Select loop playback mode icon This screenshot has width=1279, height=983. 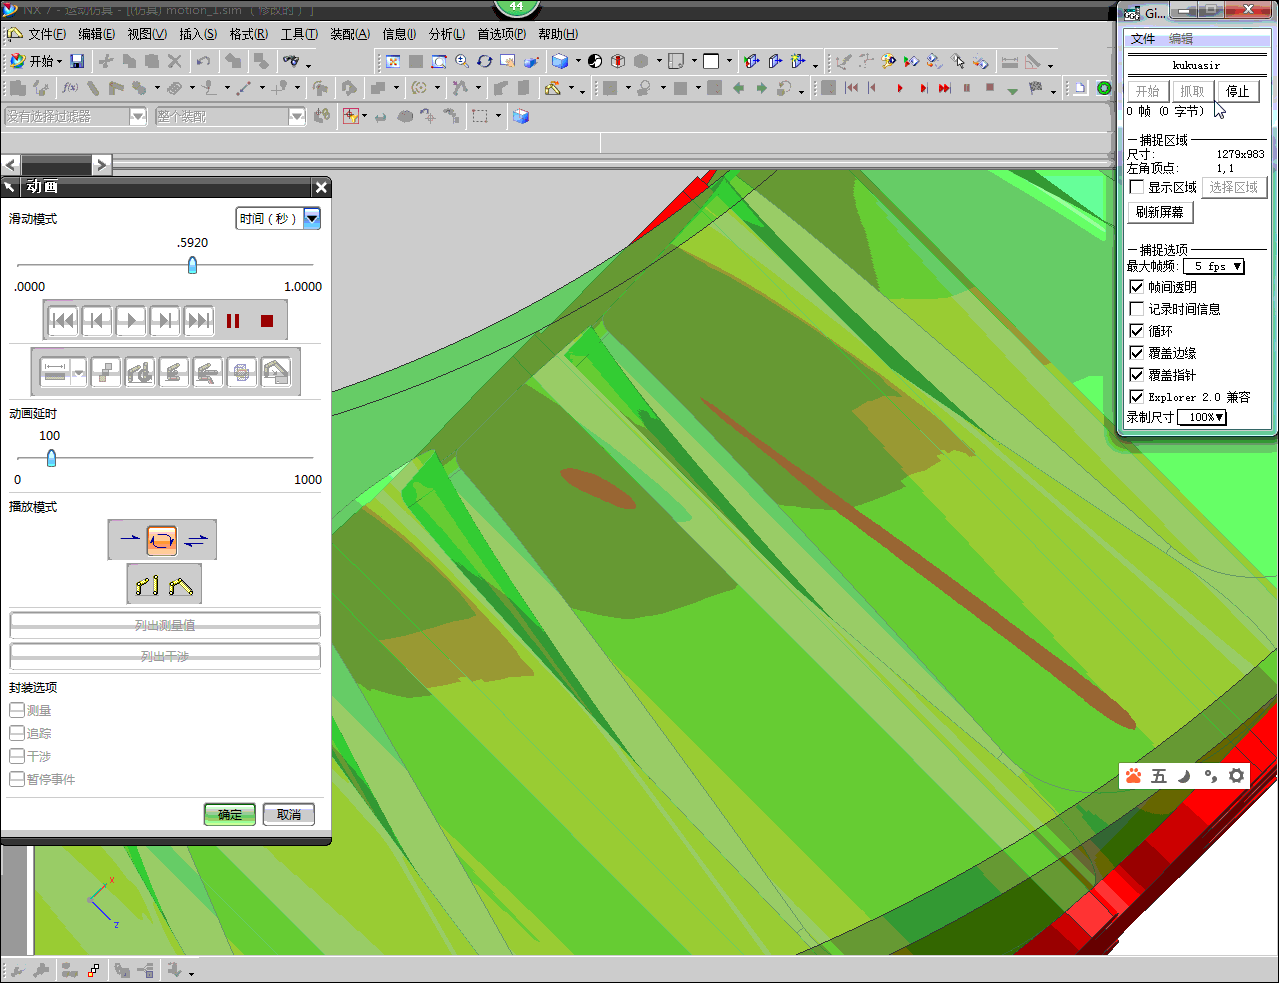coord(162,540)
